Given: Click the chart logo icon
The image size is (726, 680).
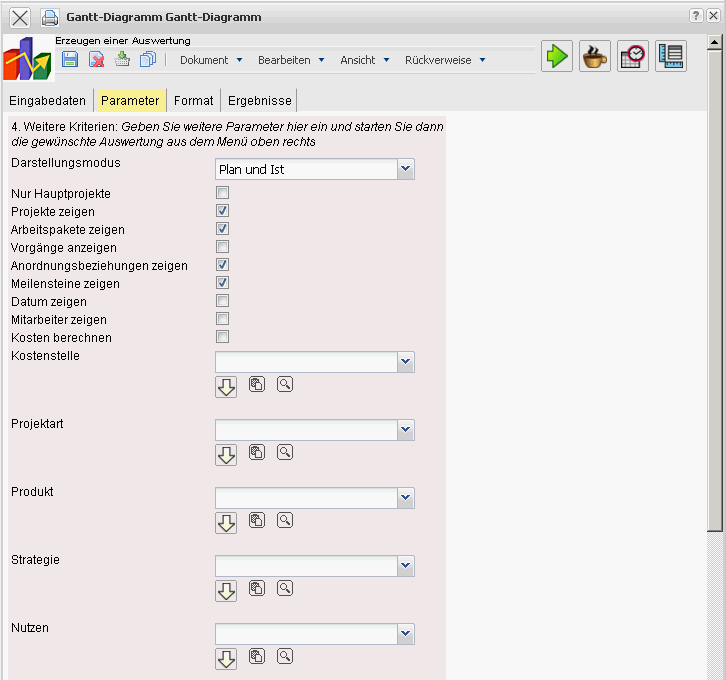Looking at the screenshot, I should tap(28, 59).
